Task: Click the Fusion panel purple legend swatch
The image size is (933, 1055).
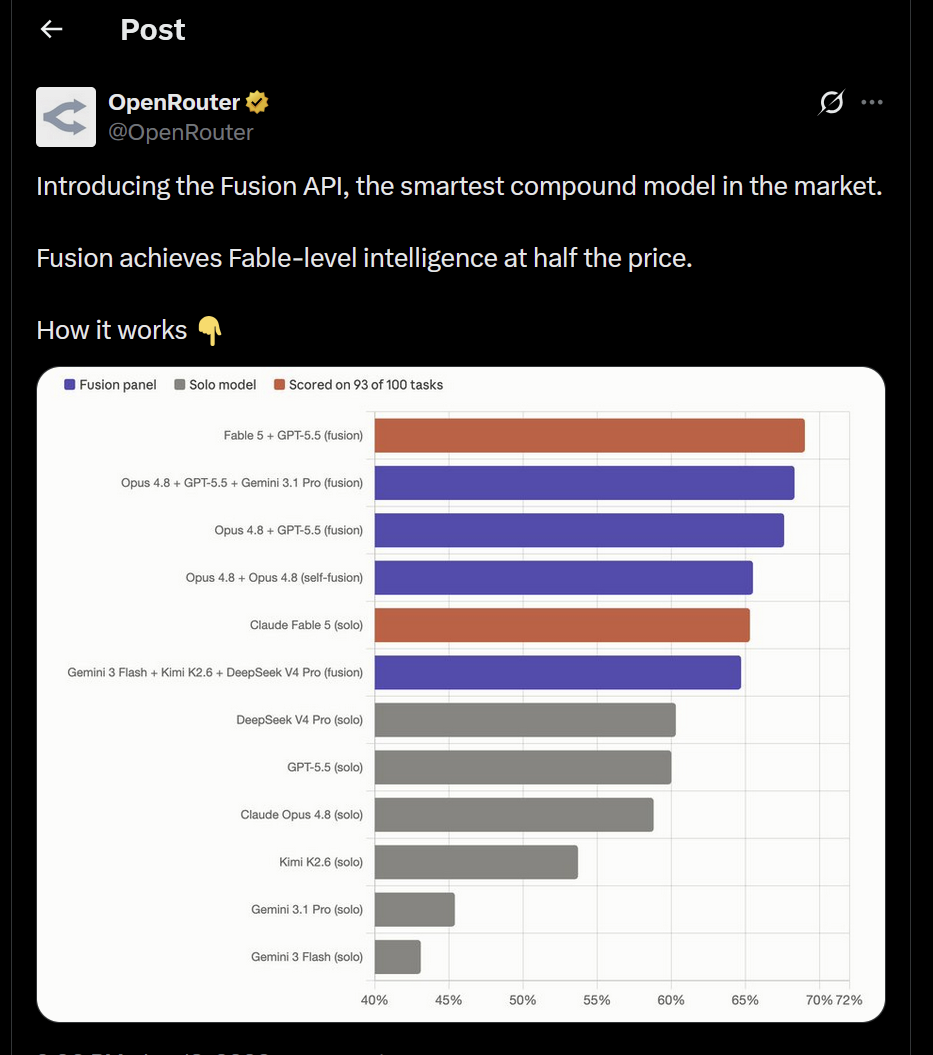Action: point(69,385)
